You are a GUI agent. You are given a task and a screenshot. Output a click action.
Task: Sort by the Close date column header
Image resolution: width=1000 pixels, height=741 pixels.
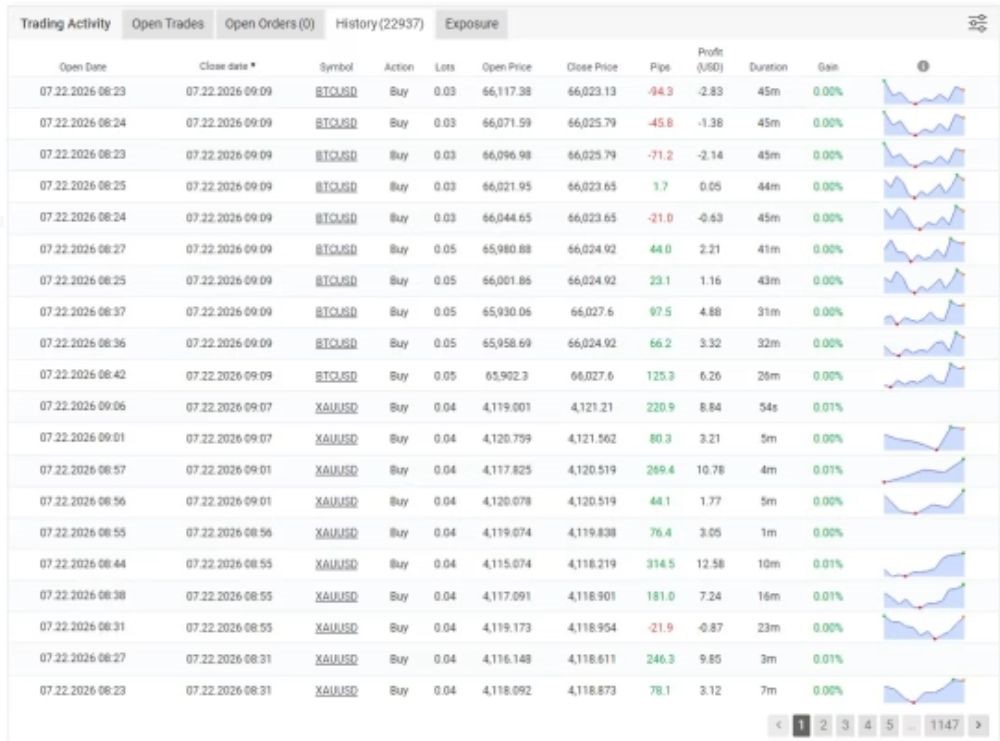(x=227, y=66)
